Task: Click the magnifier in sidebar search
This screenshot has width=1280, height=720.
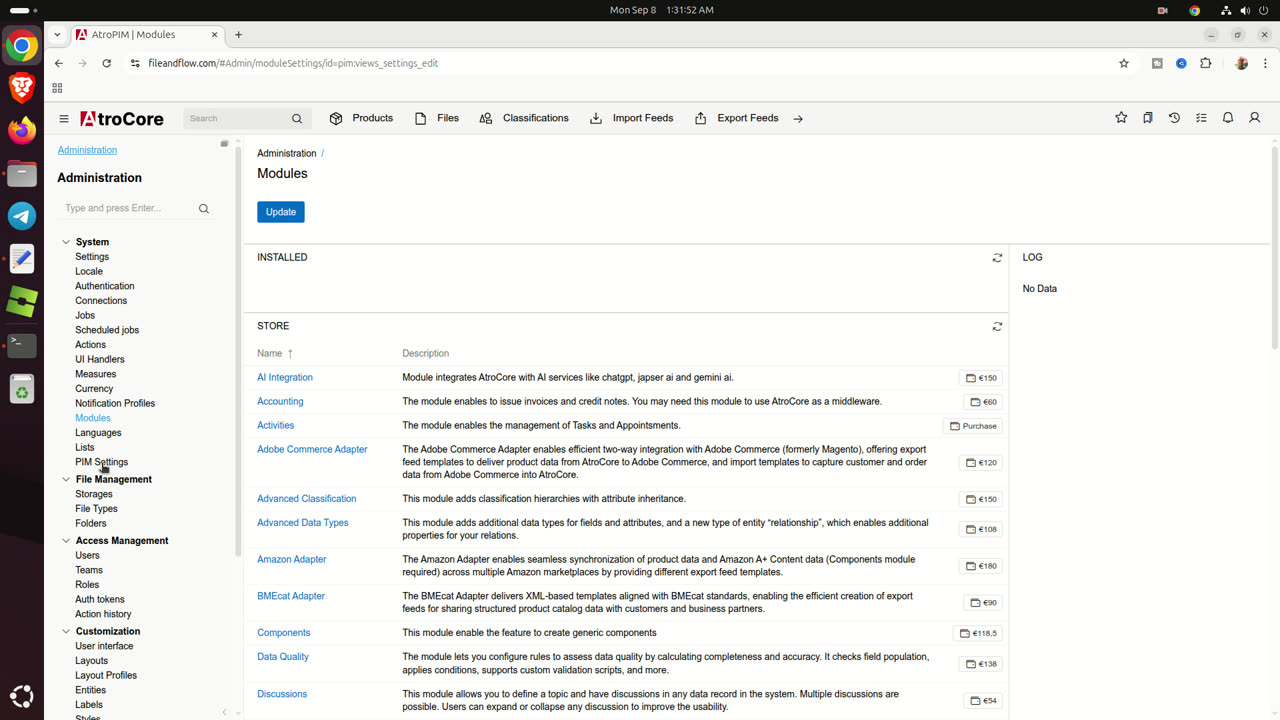Action: pos(204,209)
